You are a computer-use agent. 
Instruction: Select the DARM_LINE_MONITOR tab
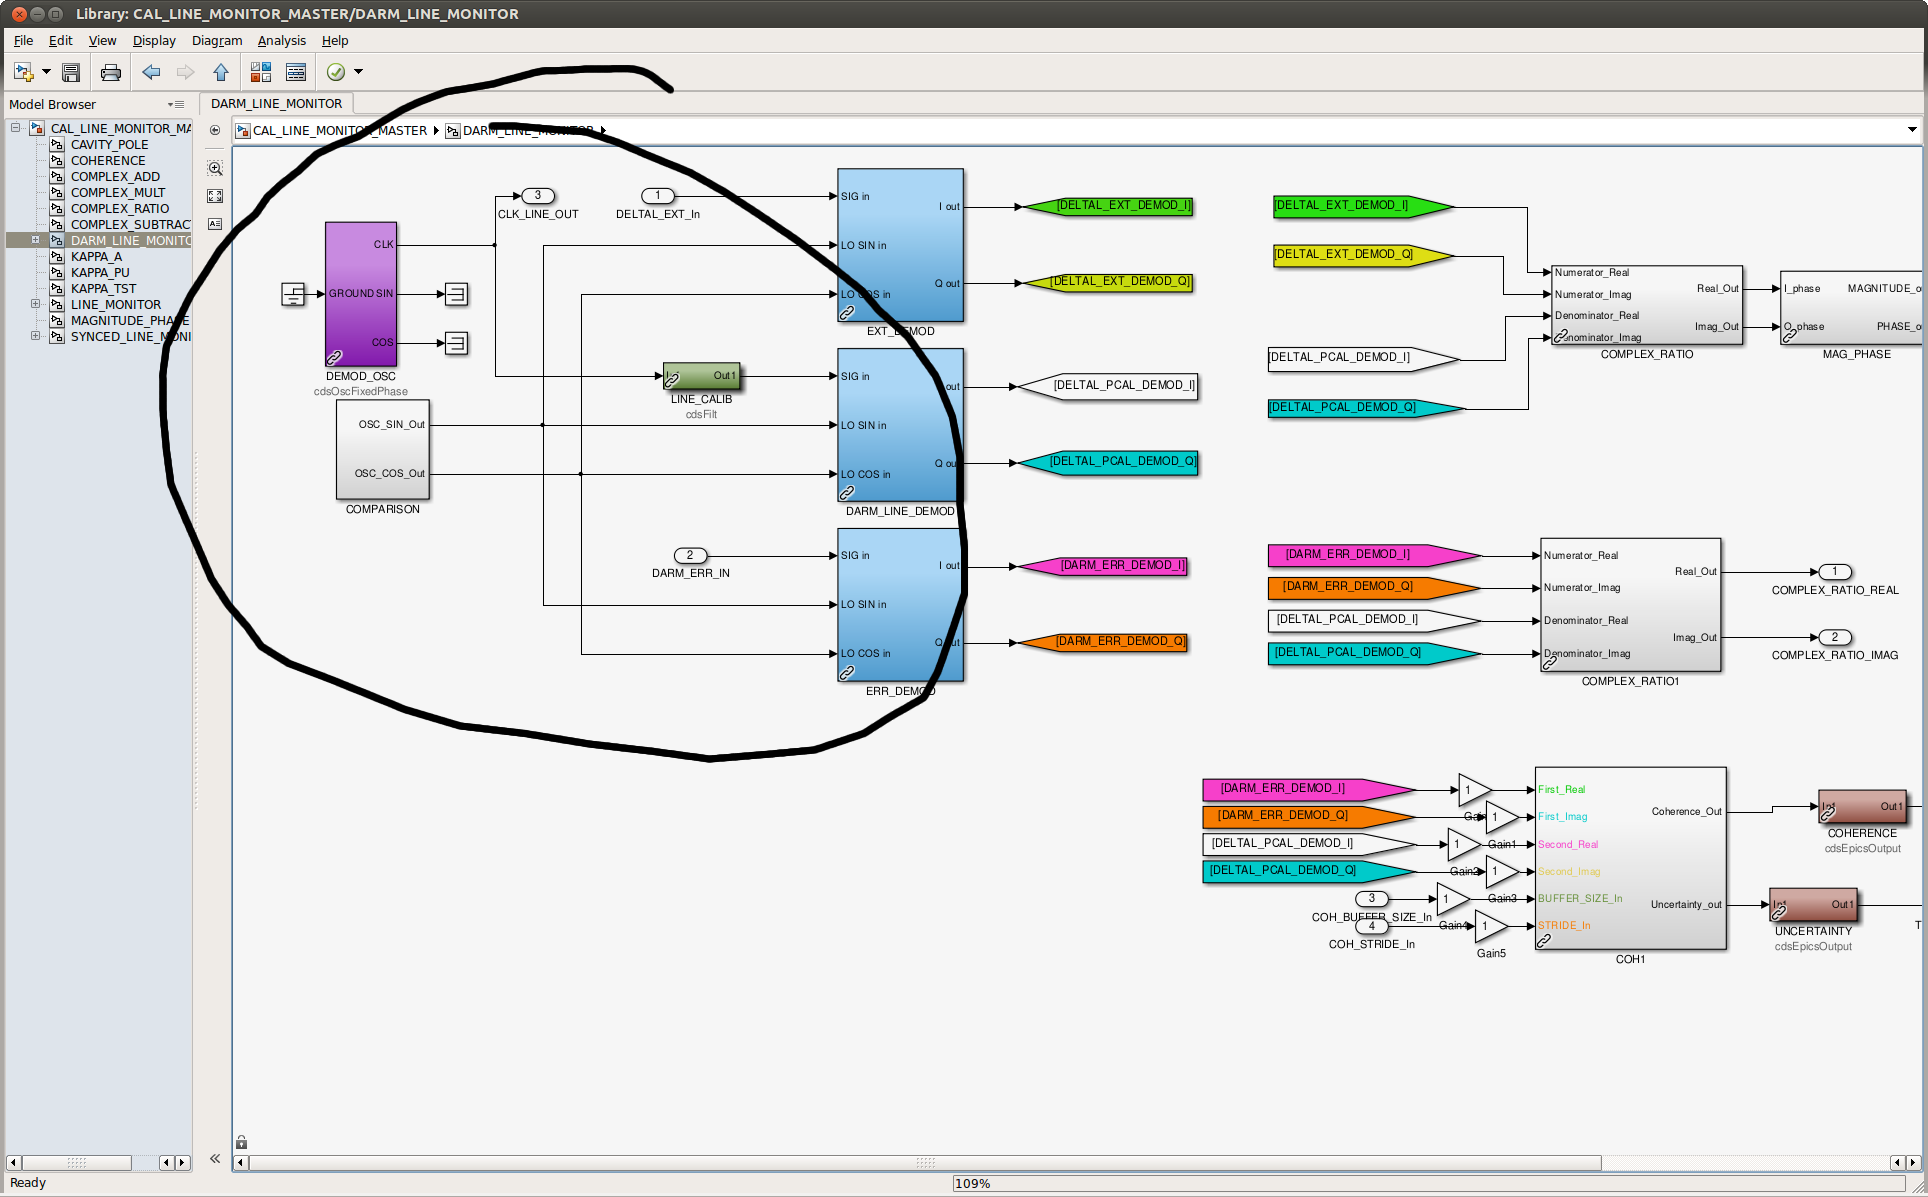[276, 104]
